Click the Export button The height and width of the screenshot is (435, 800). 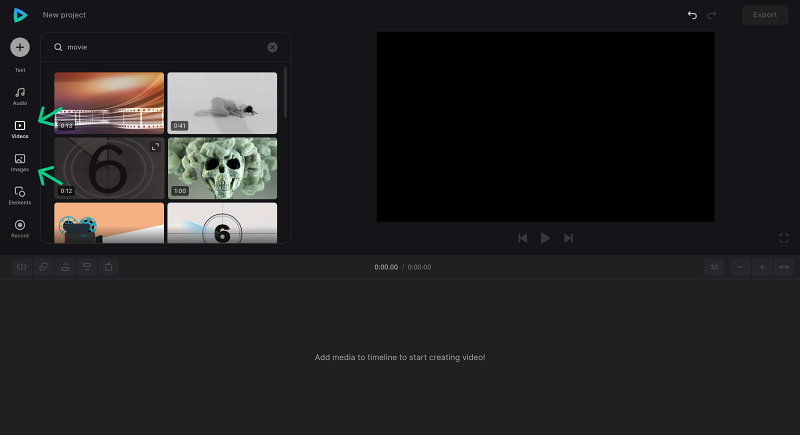[x=765, y=15]
